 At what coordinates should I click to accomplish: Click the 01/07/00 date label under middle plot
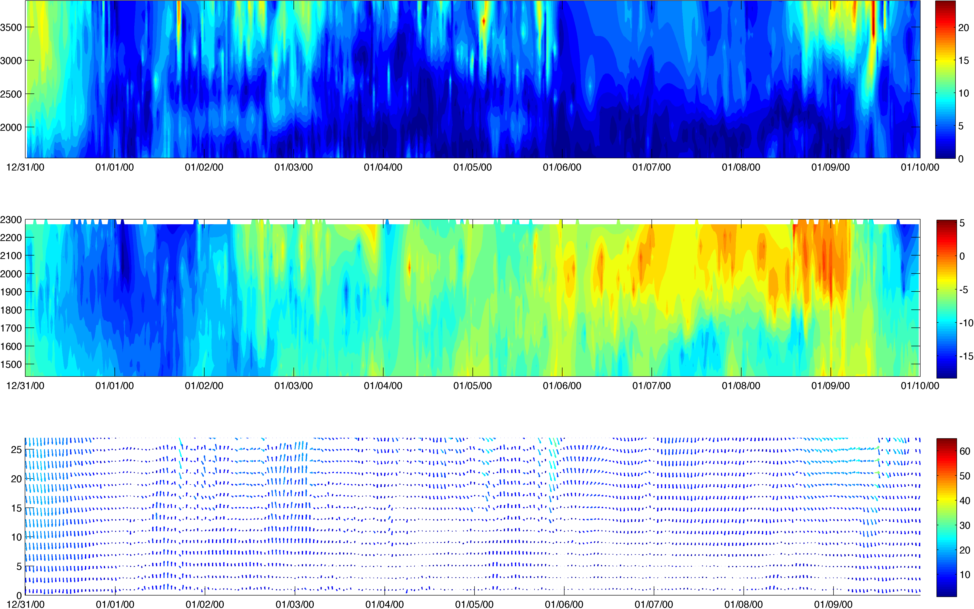(652, 386)
